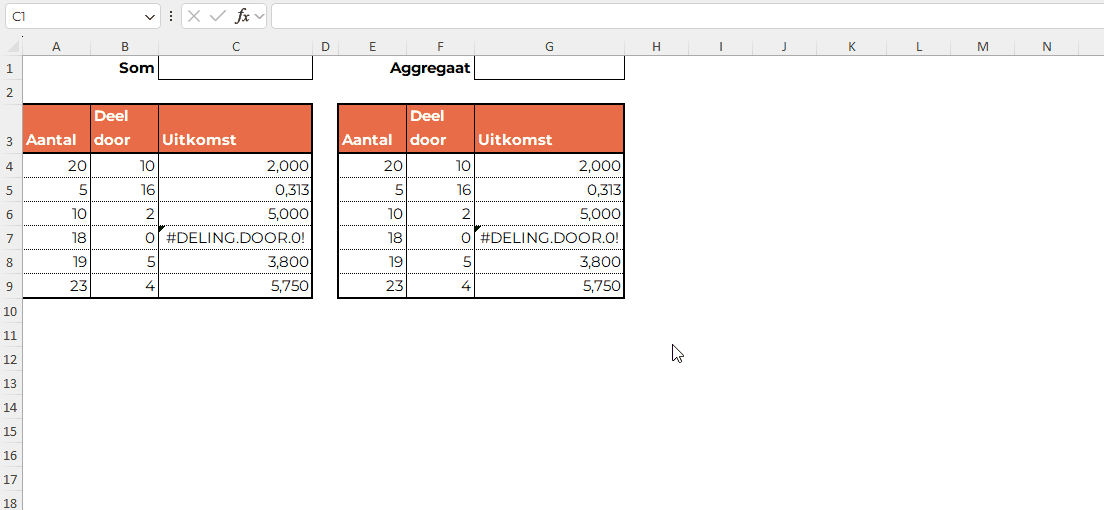The image size is (1104, 510).
Task: Click the three-dot formula bar handle
Action: 171,16
